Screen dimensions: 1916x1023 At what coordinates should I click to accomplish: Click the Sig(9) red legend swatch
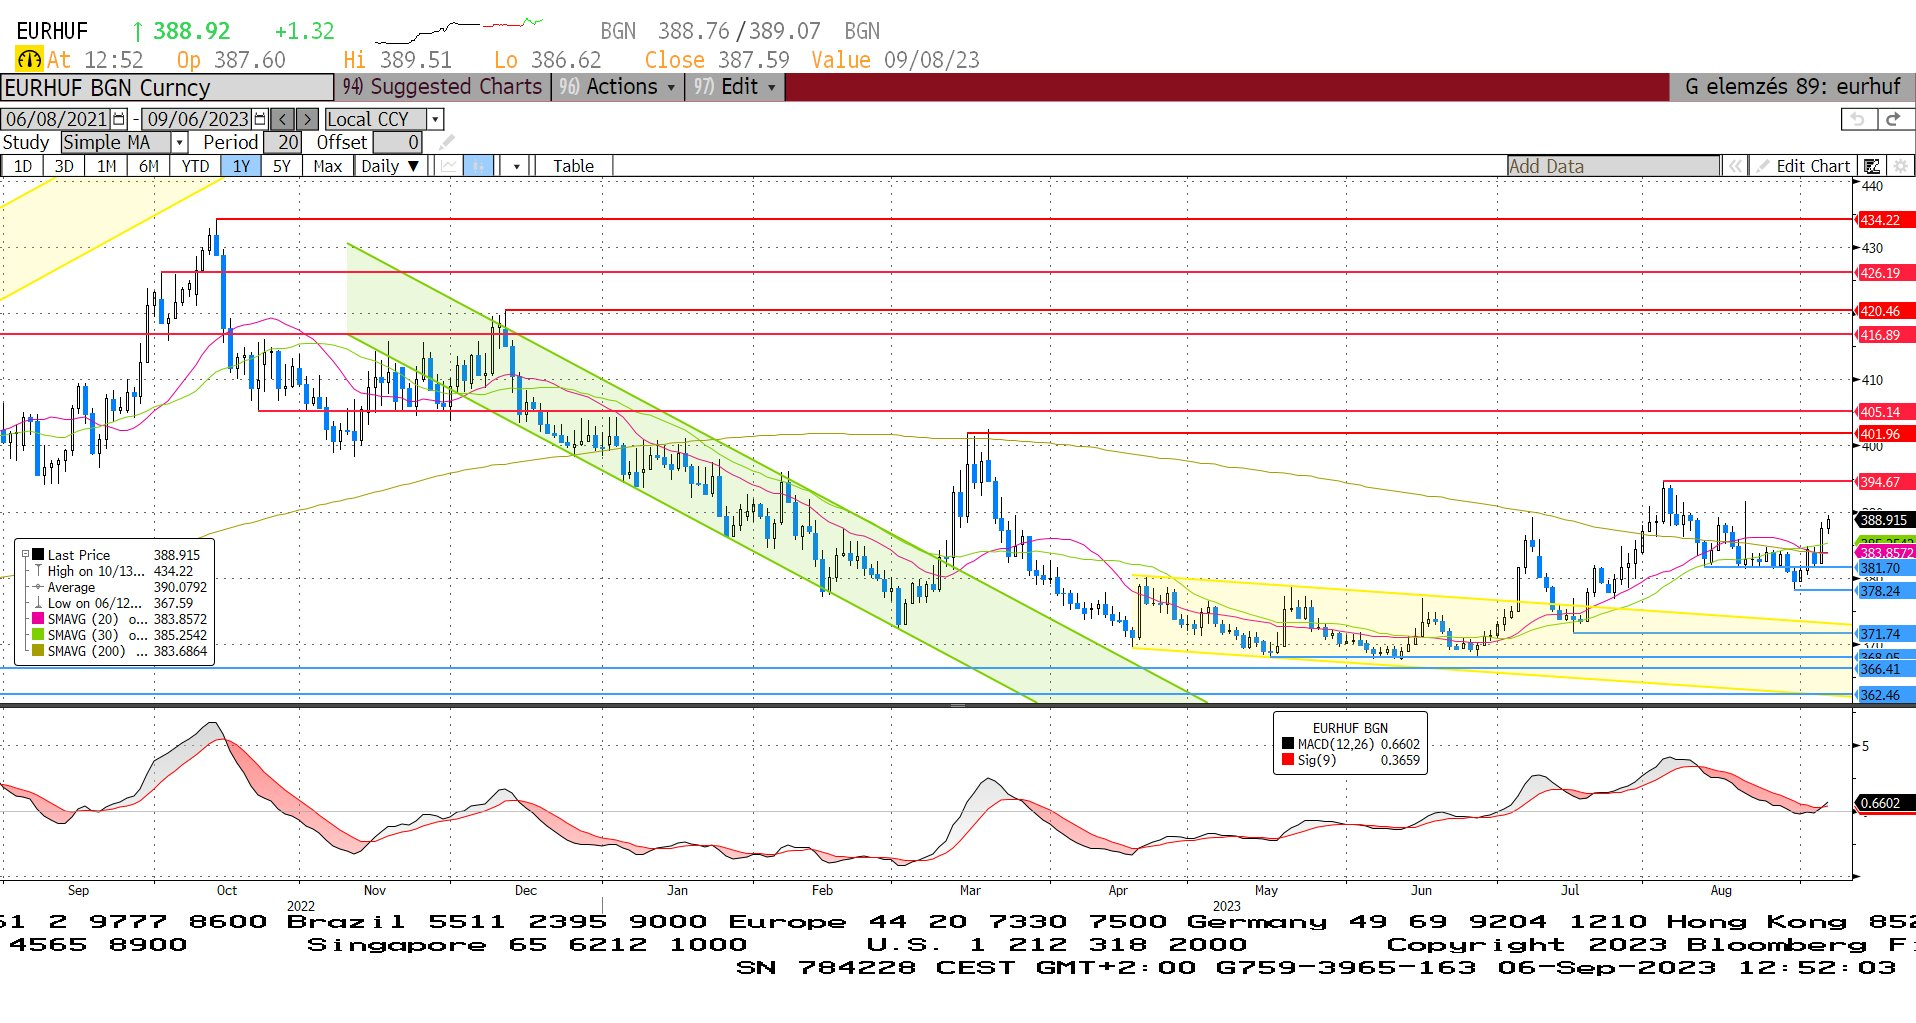[x=1288, y=760]
